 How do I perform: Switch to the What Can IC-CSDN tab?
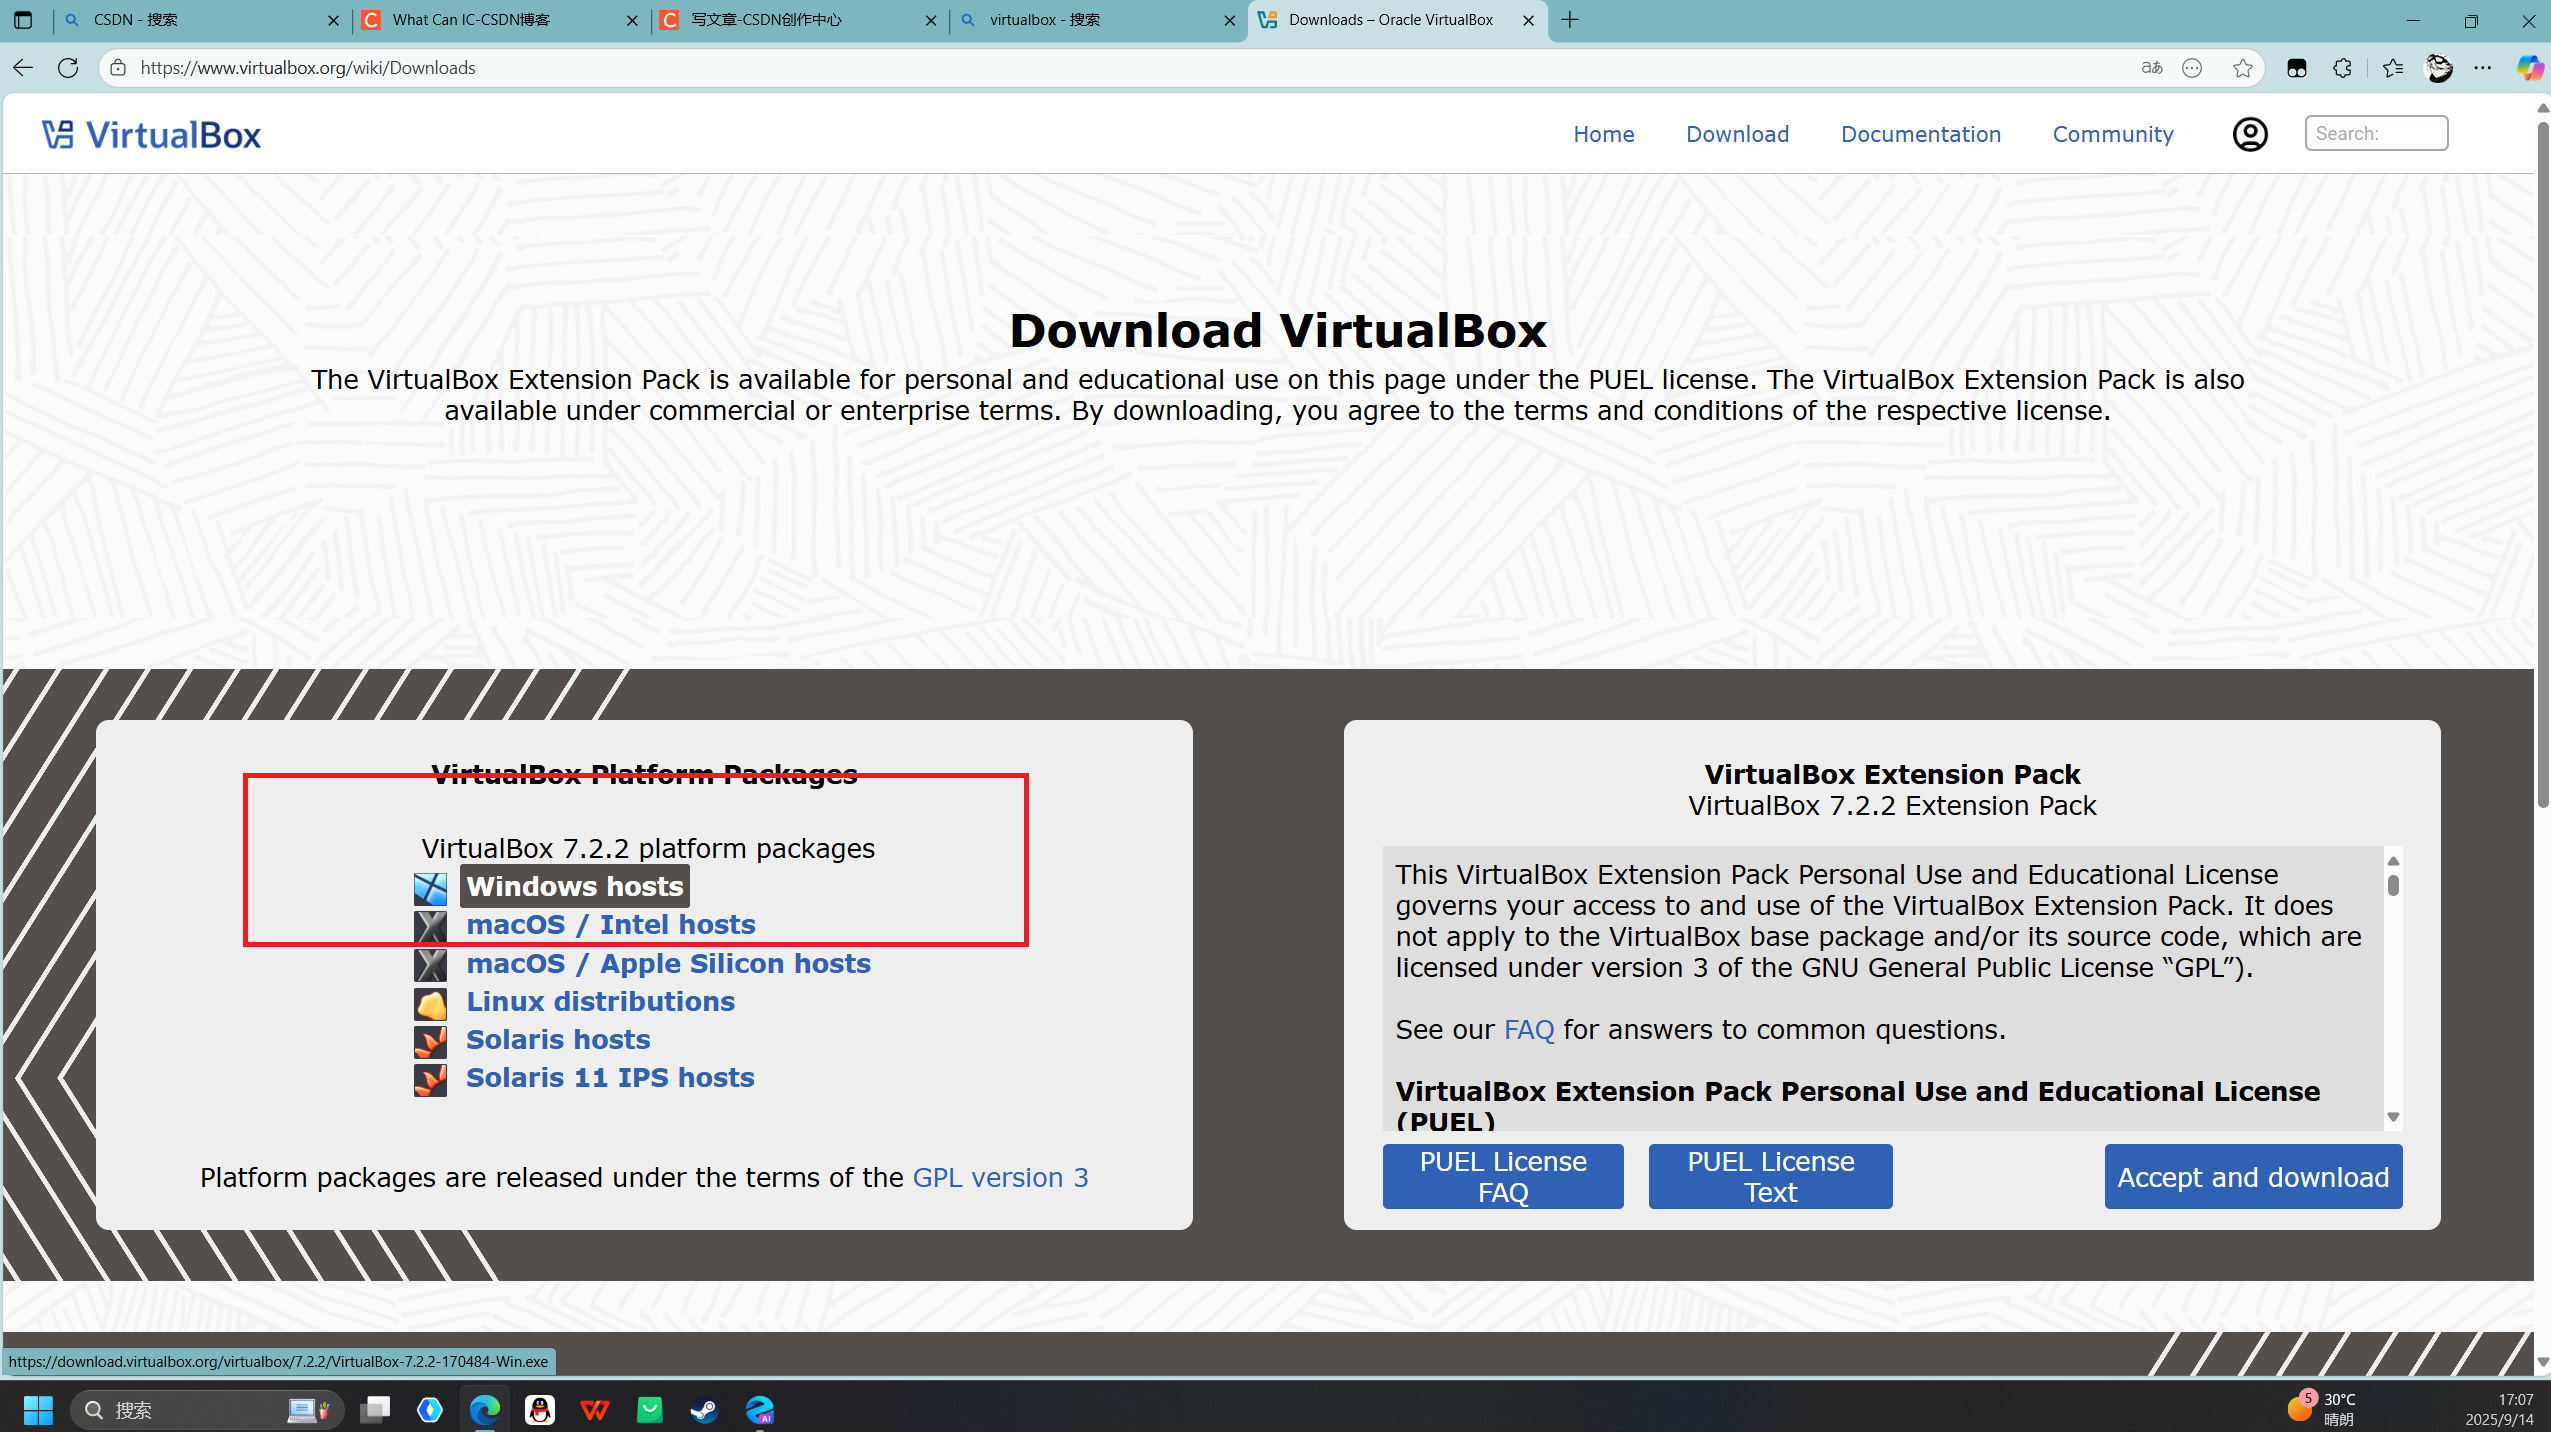click(471, 20)
